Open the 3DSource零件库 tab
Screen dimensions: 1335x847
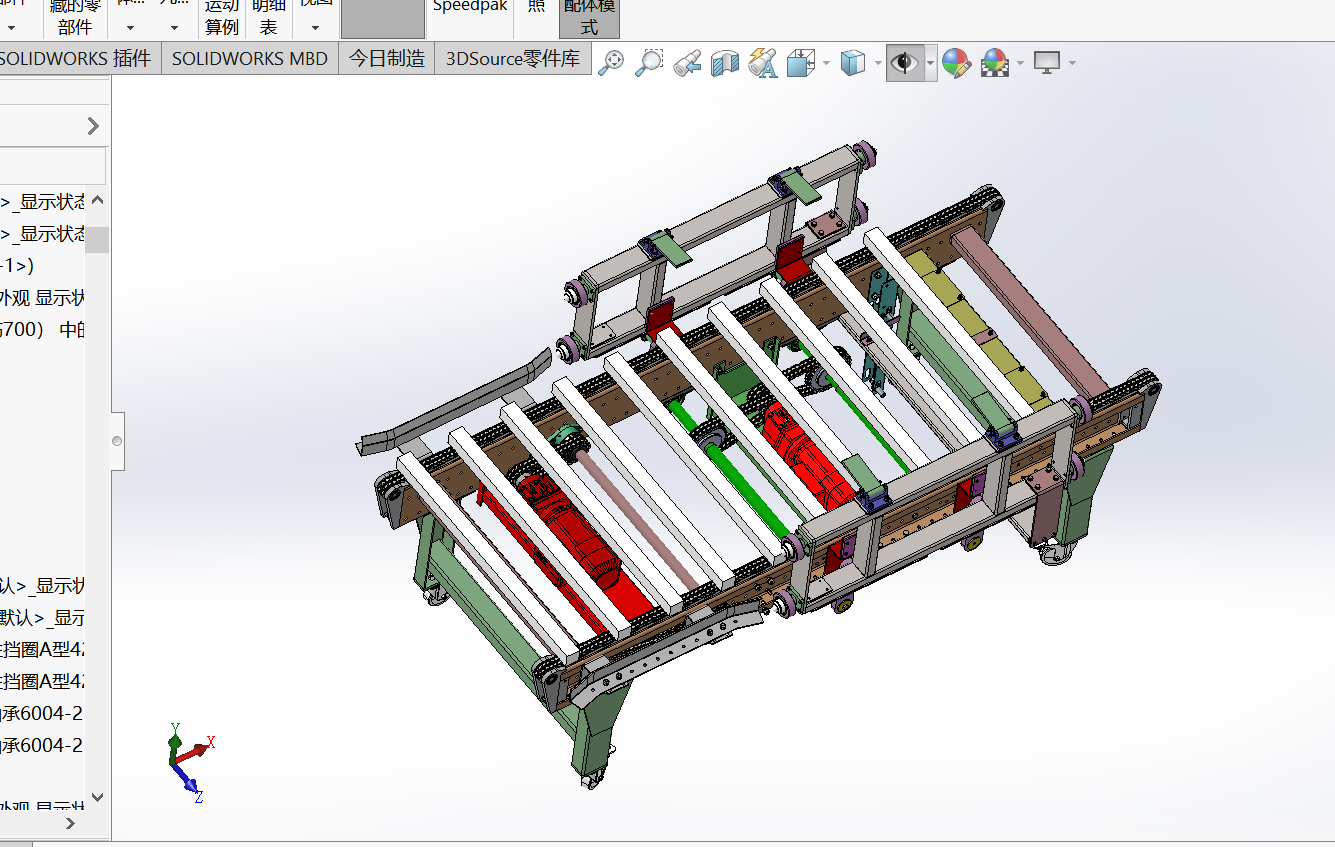coord(513,59)
